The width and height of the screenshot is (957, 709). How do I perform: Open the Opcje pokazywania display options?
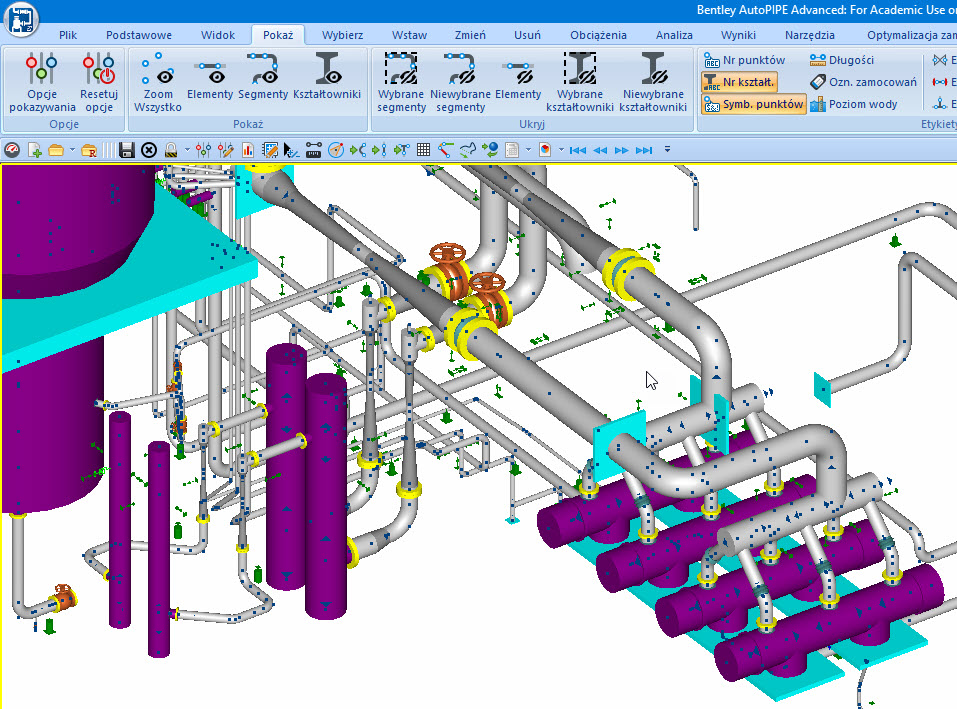(42, 82)
